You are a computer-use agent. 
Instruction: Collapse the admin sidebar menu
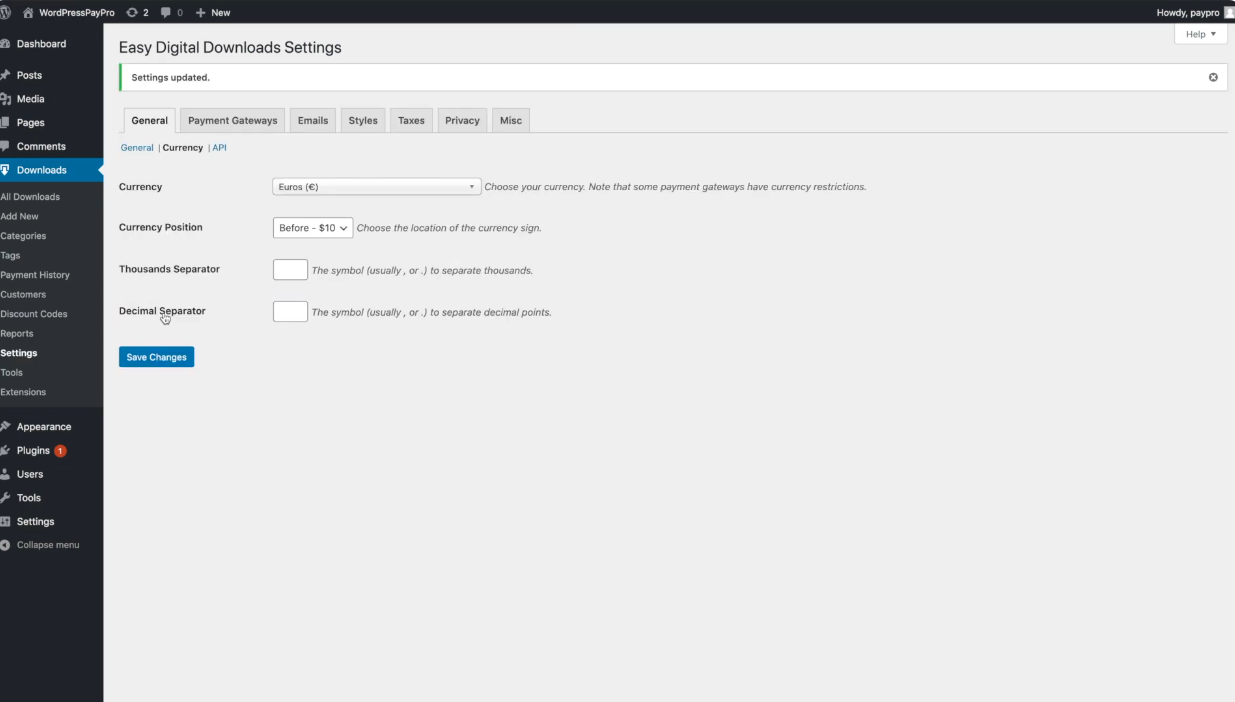(47, 545)
